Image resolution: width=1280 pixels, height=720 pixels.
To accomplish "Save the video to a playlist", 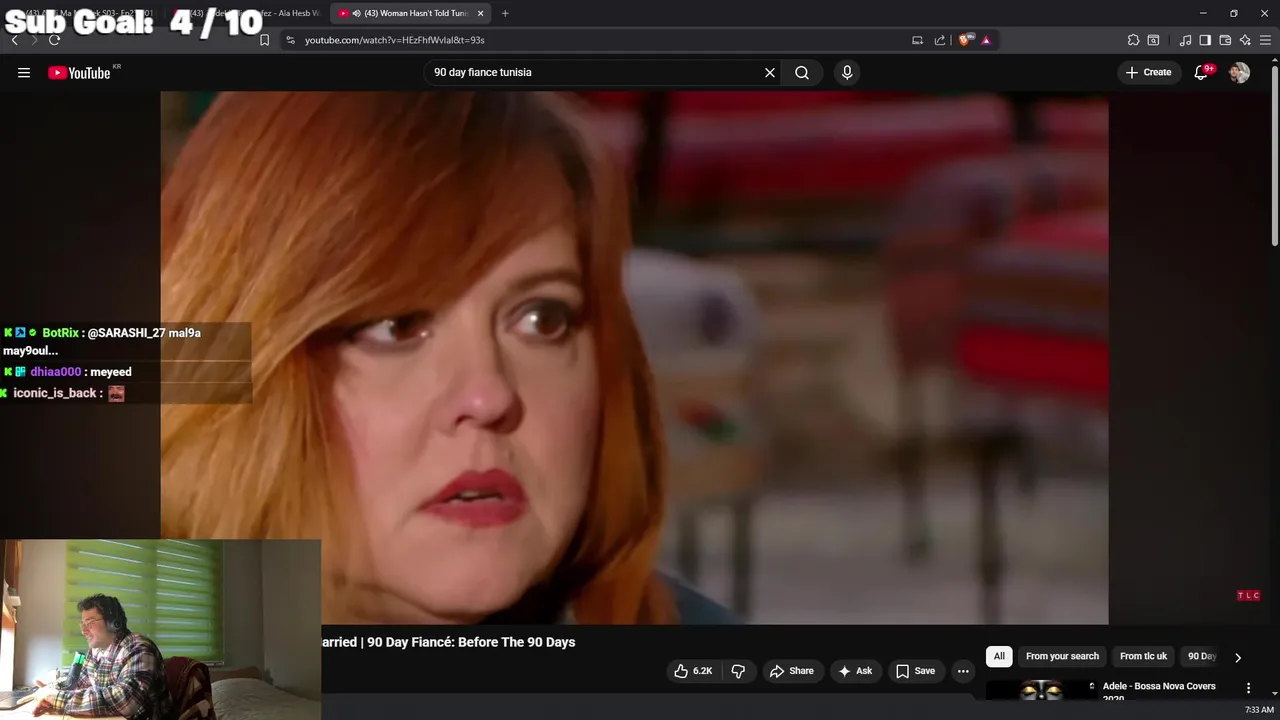I will coord(916,671).
